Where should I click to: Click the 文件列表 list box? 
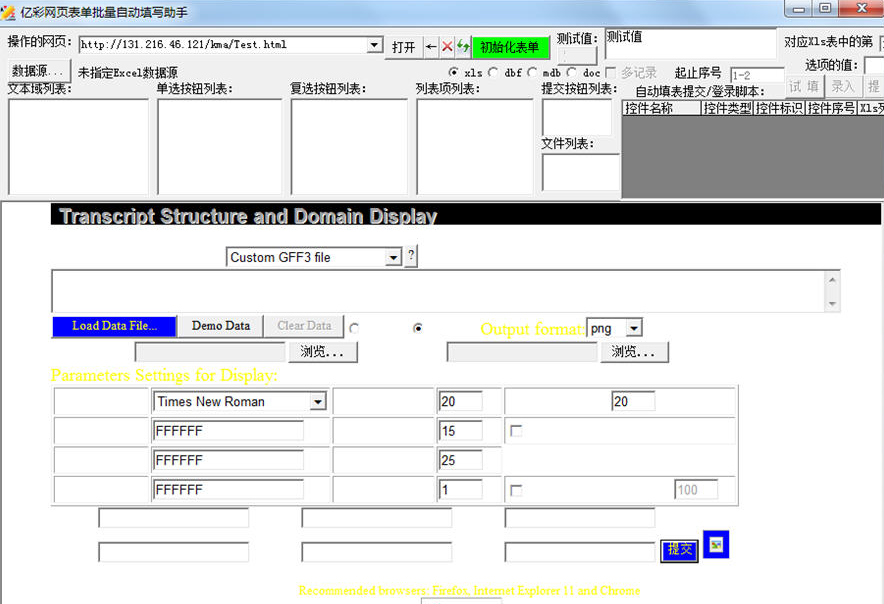pyautogui.click(x=581, y=173)
